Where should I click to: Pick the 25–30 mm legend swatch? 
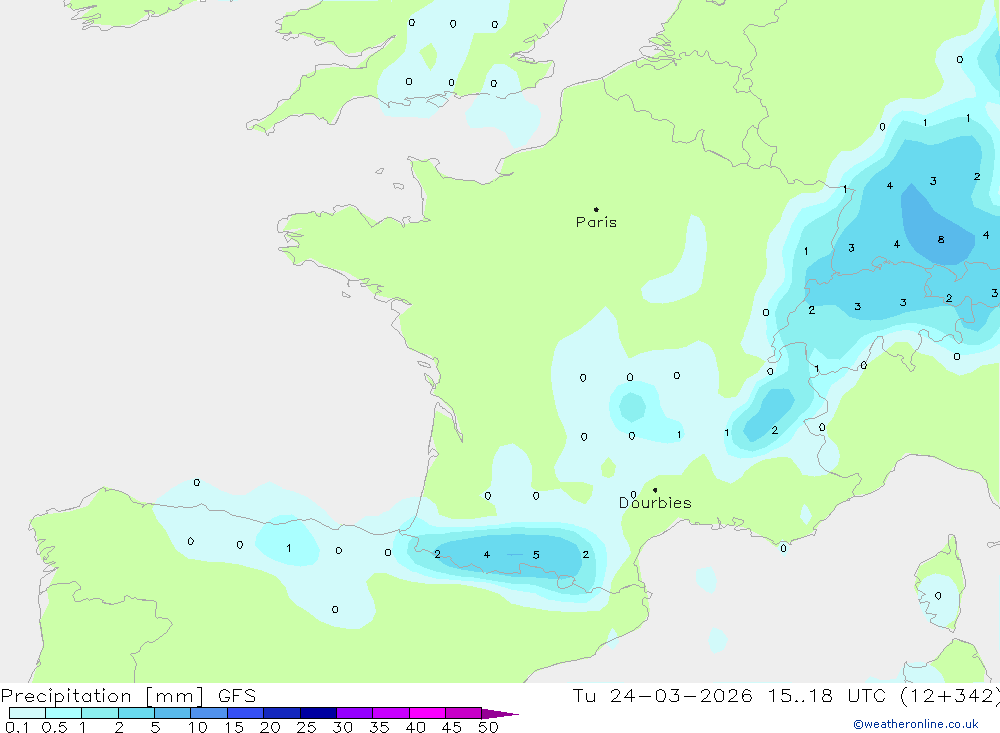pos(318,713)
